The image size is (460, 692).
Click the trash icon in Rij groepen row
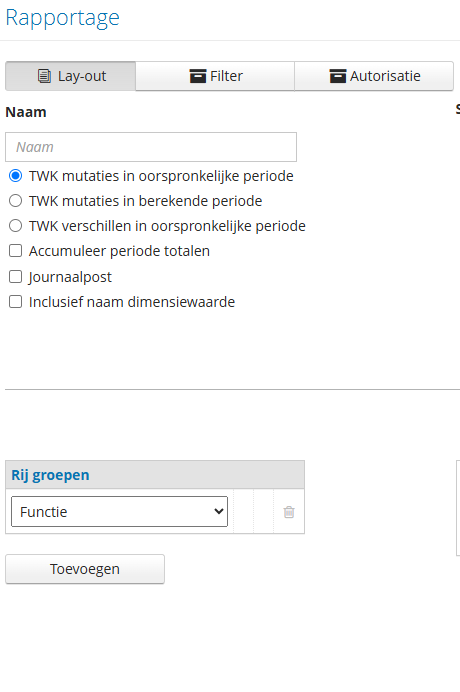pyautogui.click(x=289, y=512)
